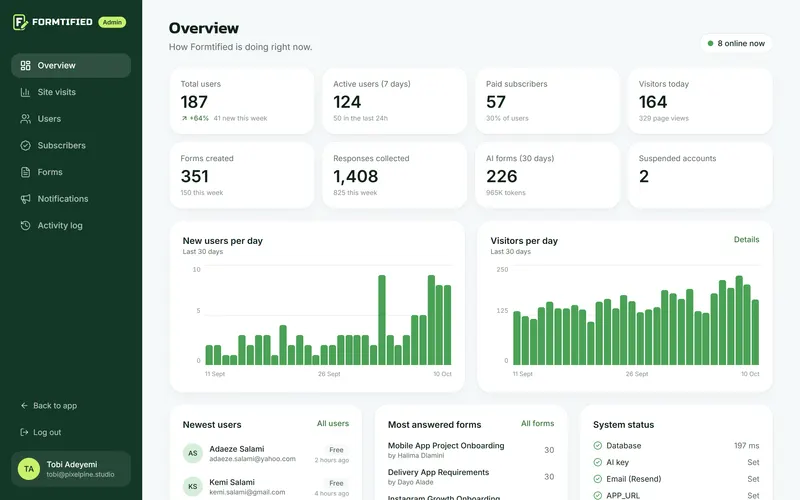
Task: Click the Adaeze Salami user name
Action: tap(237, 449)
